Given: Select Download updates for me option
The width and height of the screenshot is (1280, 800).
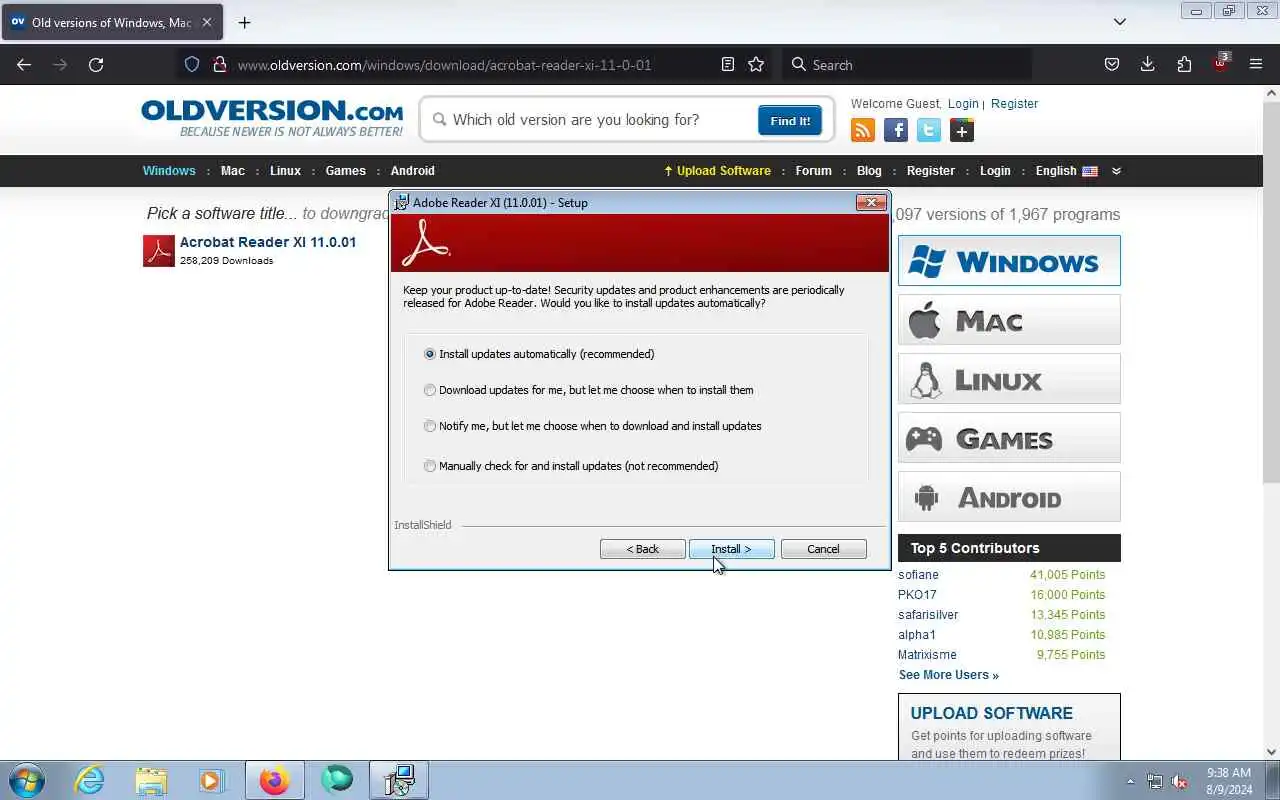Looking at the screenshot, I should [x=589, y=390].
